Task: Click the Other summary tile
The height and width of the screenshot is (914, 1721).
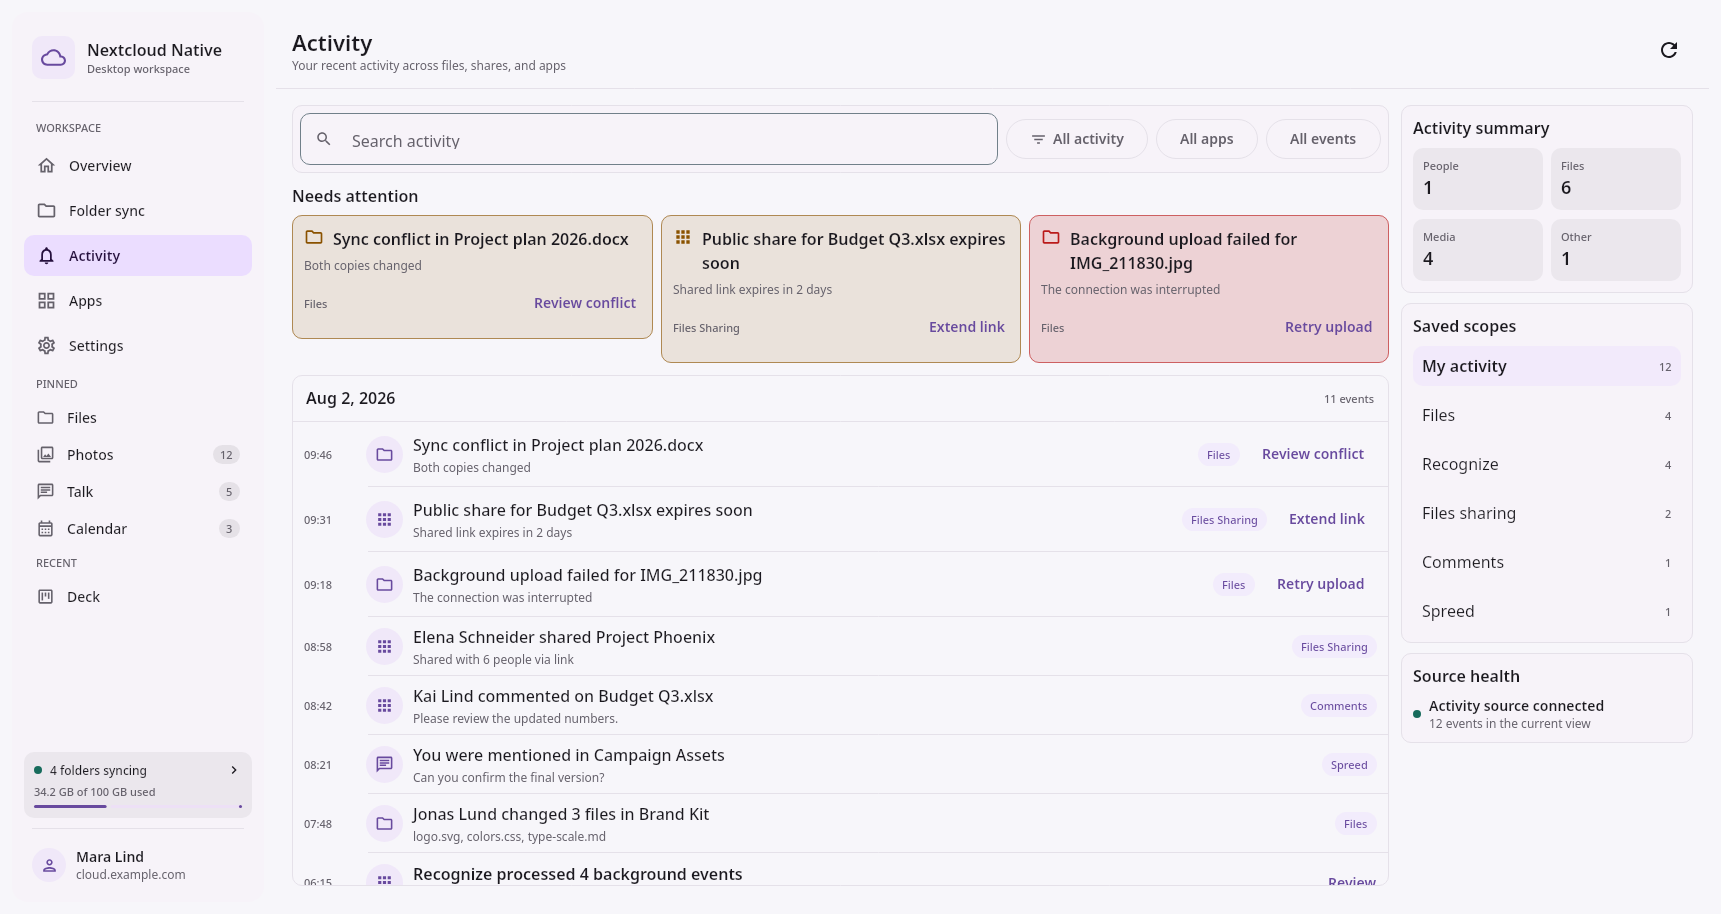Action: click(x=1615, y=250)
